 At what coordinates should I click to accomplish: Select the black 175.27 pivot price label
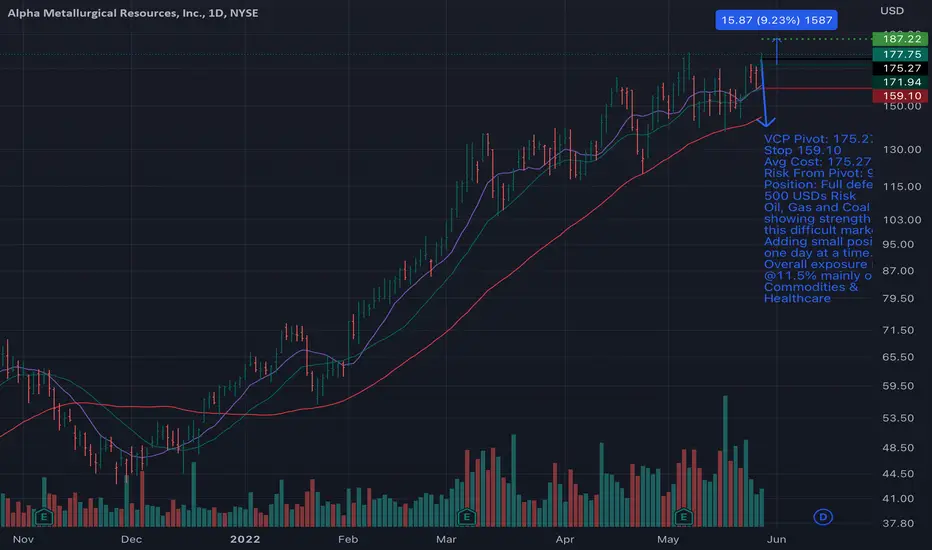[x=900, y=68]
